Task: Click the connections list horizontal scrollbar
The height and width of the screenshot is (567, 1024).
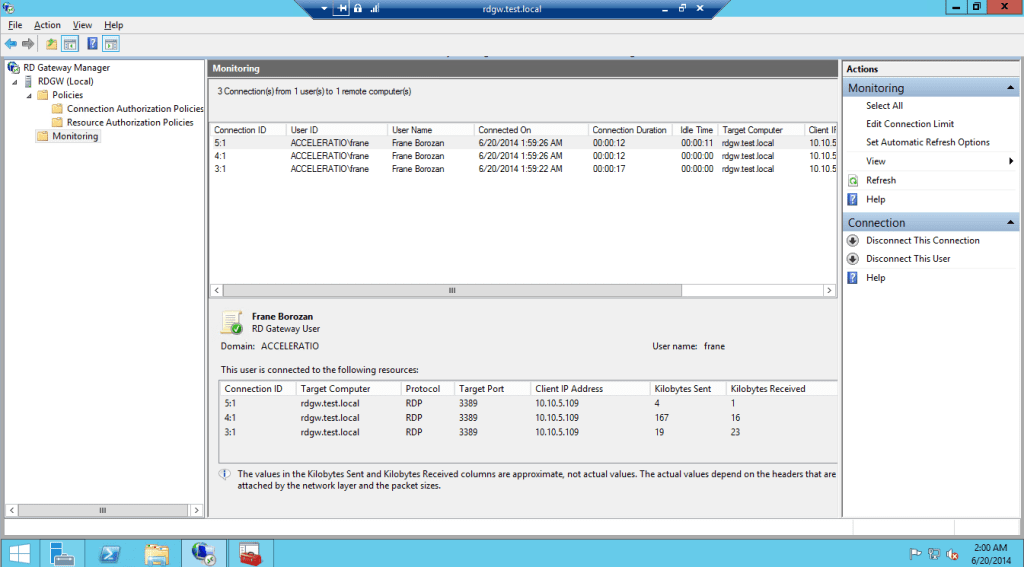Action: [x=450, y=290]
